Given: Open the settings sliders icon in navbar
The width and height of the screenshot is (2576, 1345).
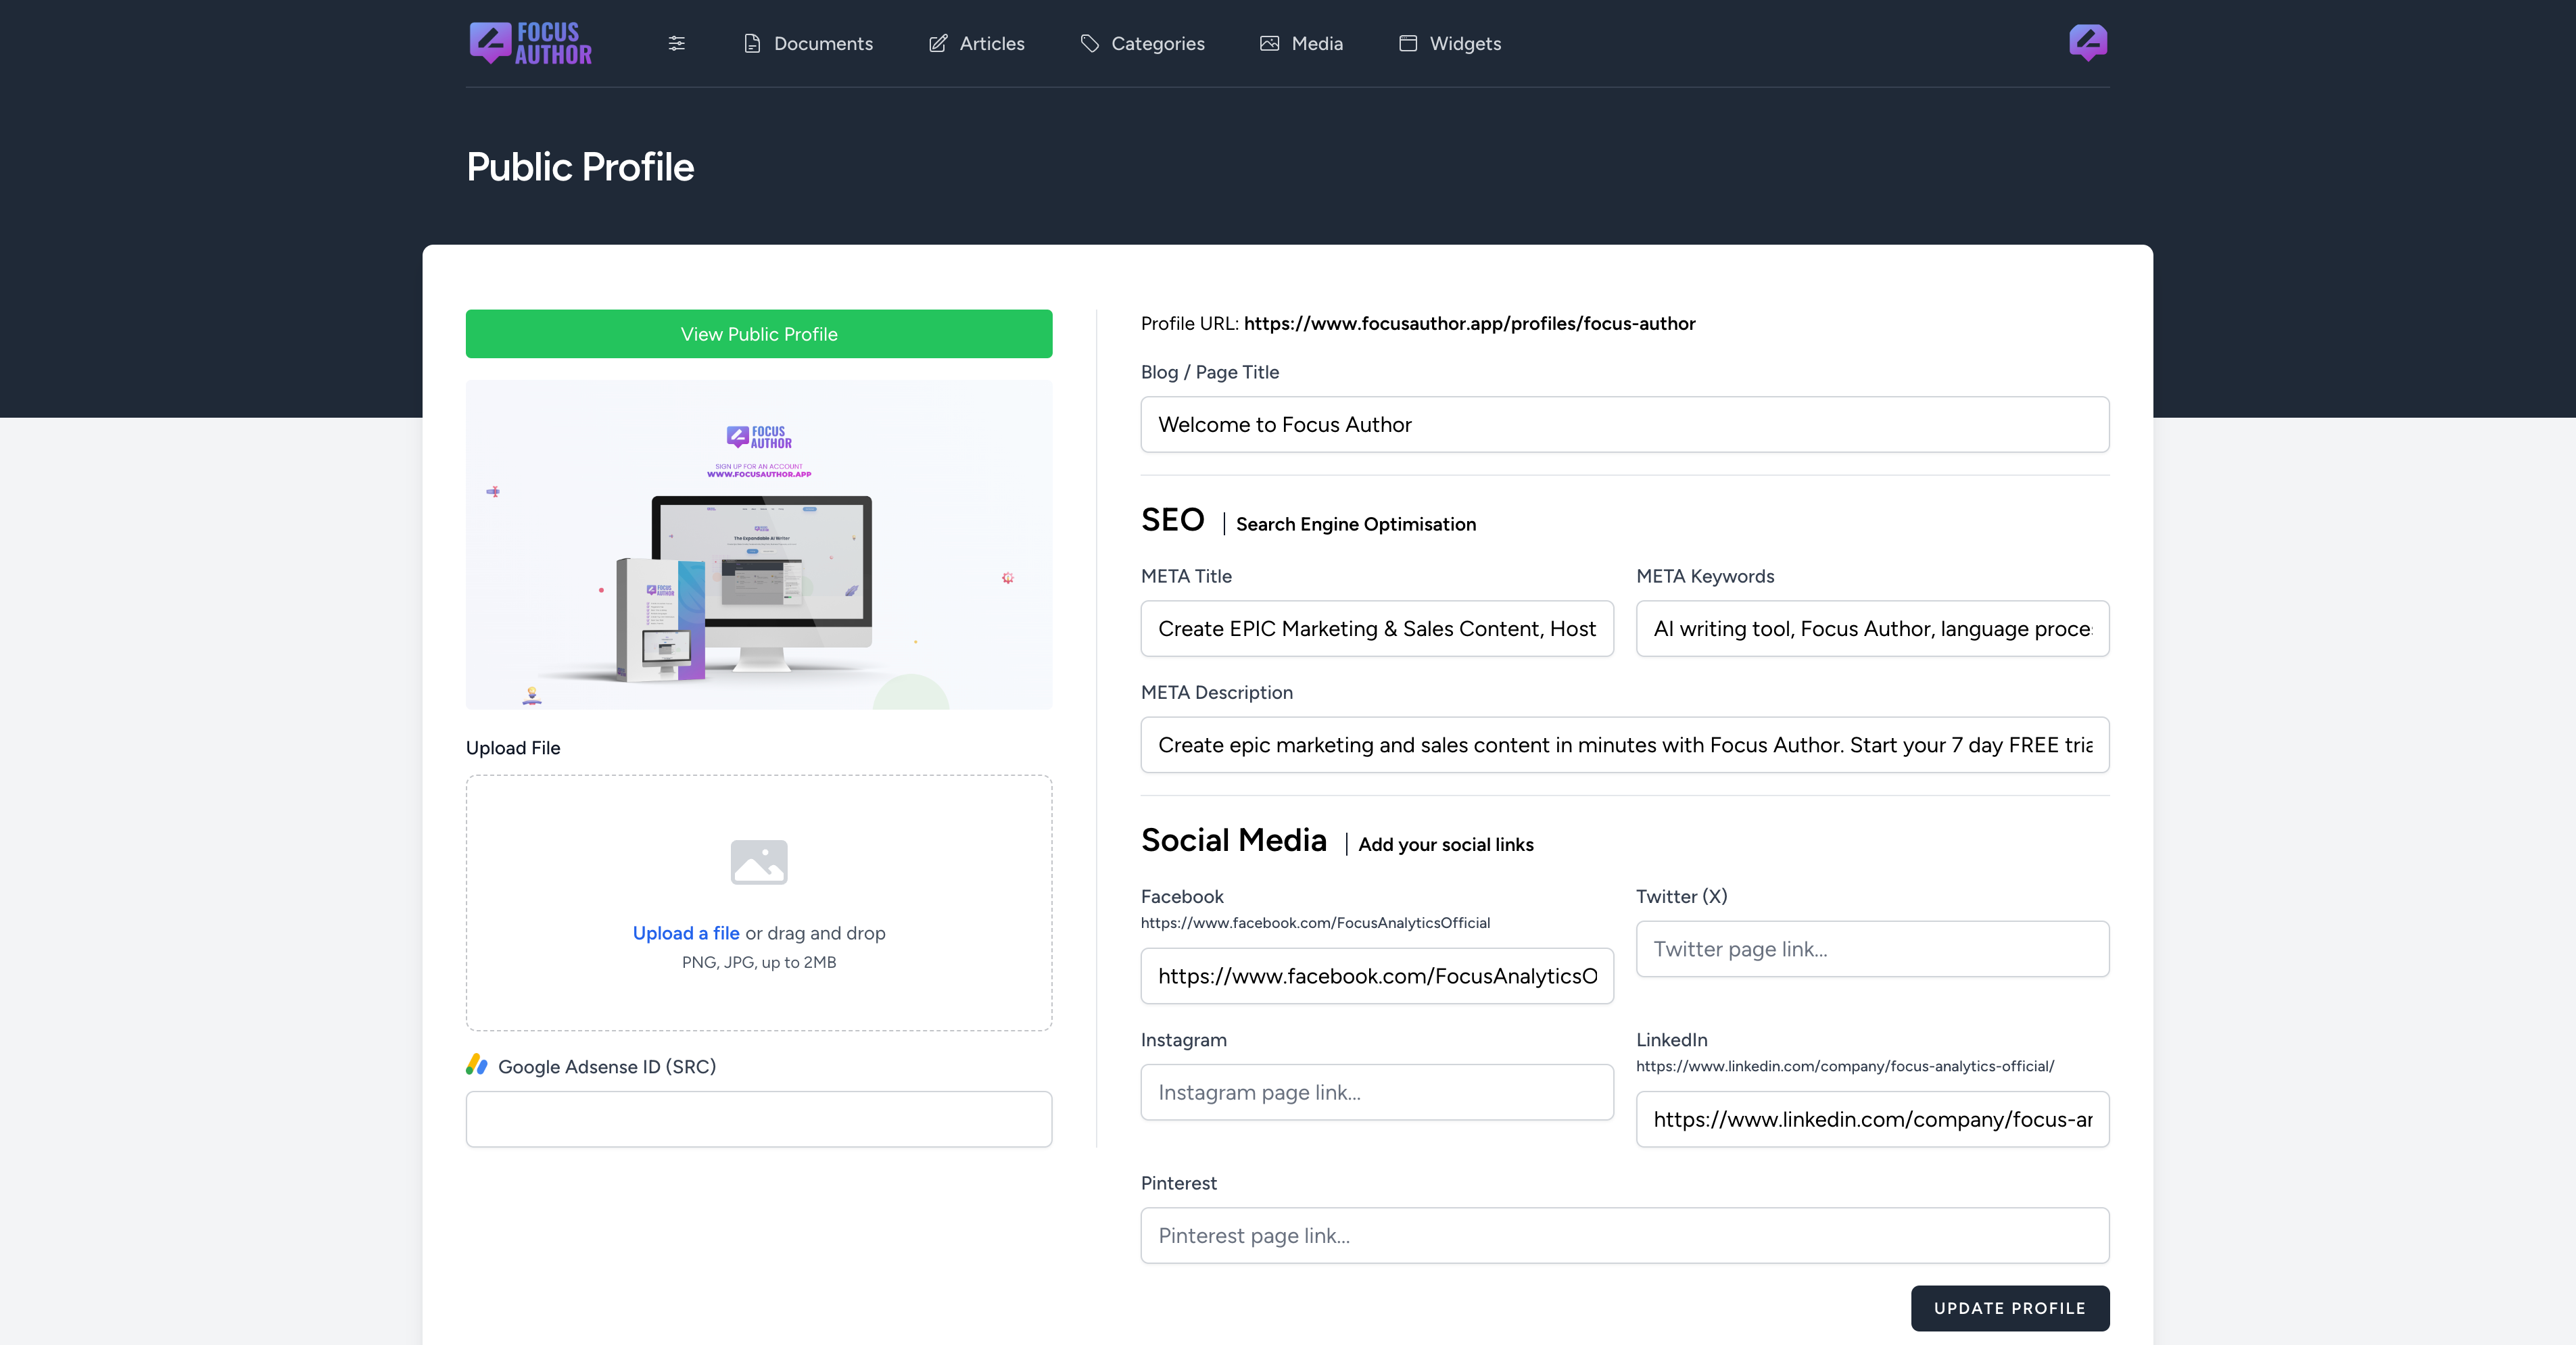Looking at the screenshot, I should pos(677,43).
